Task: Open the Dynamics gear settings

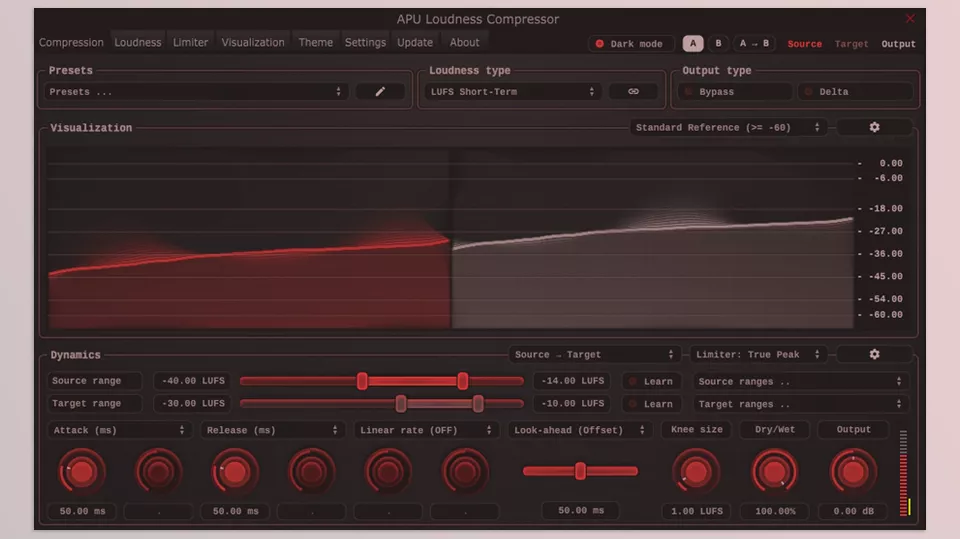Action: pos(874,355)
